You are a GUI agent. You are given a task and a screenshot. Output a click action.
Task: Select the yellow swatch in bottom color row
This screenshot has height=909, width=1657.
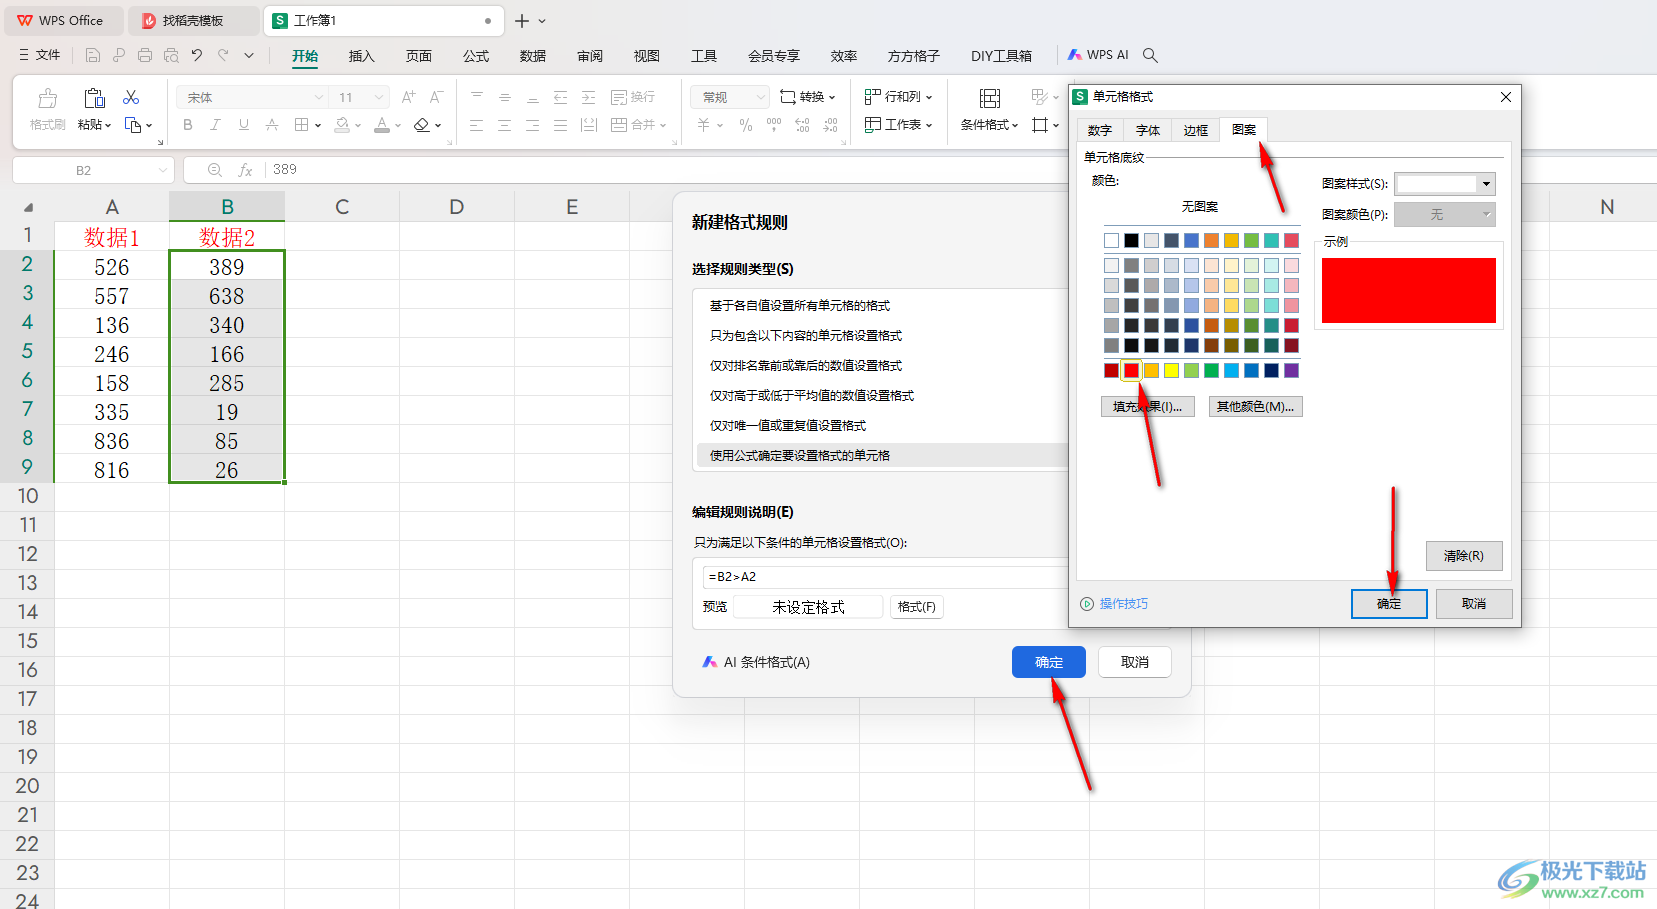coord(1171,371)
